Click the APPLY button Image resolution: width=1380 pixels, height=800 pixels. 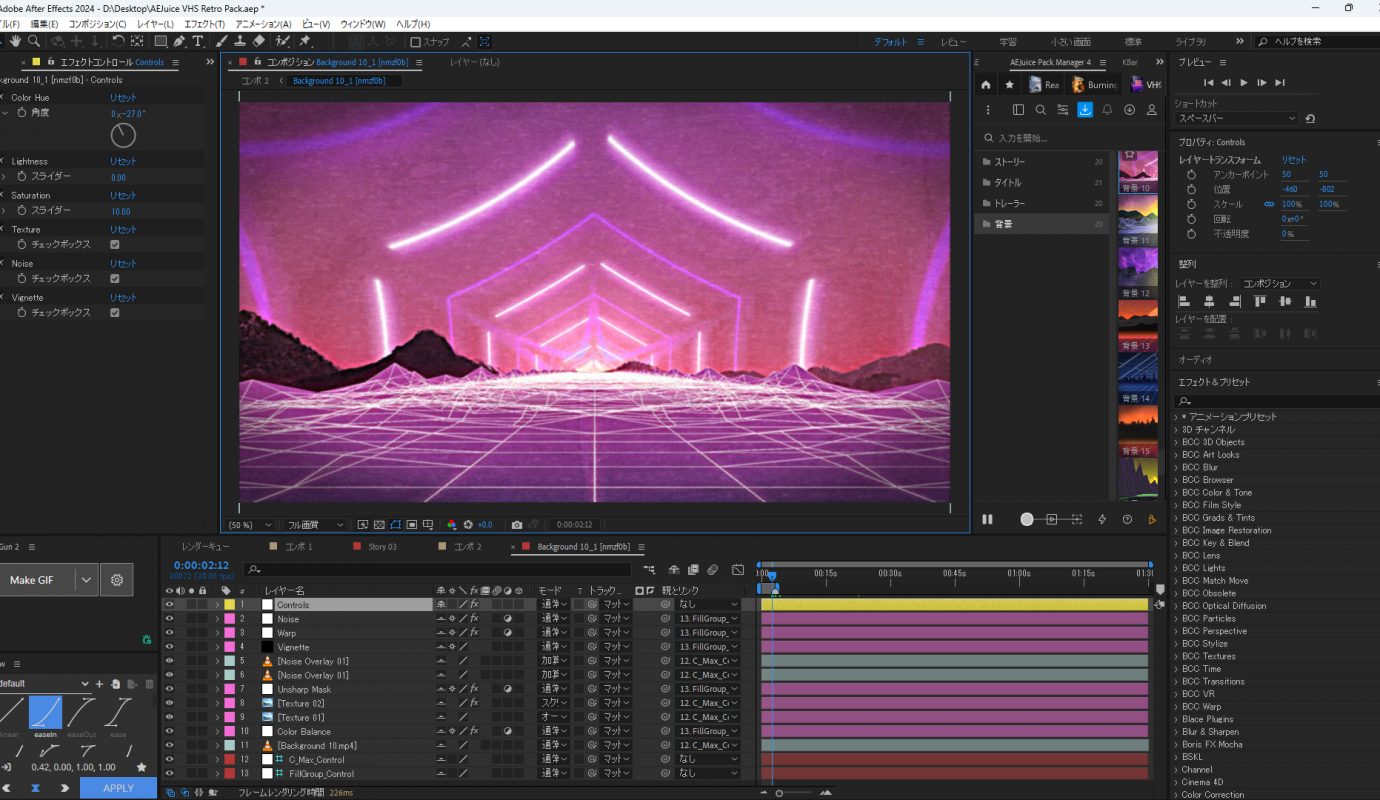pyautogui.click(x=118, y=788)
